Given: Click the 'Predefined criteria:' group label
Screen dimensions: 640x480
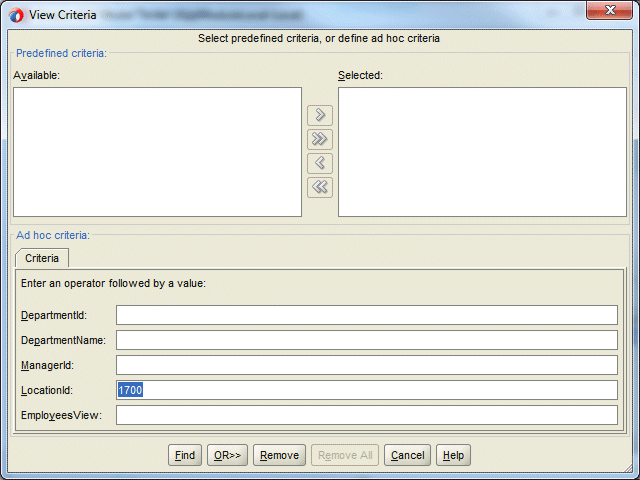Looking at the screenshot, I should coord(61,53).
